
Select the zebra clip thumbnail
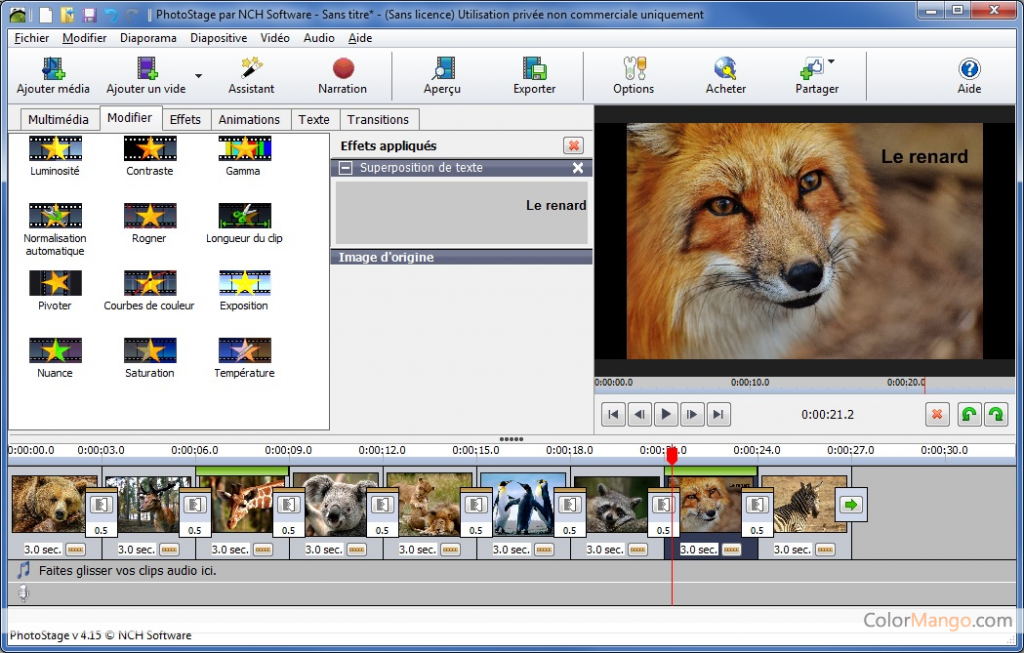coord(804,503)
